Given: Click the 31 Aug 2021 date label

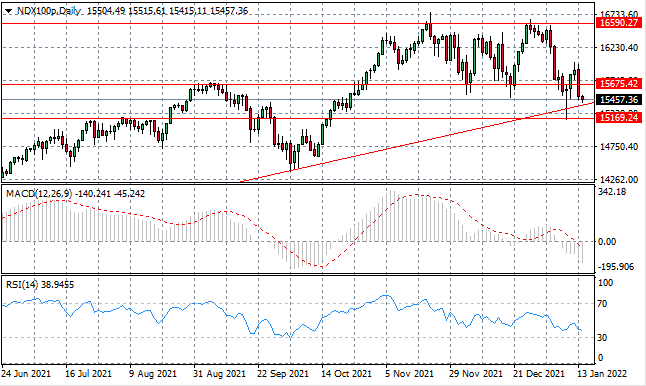Looking at the screenshot, I should 220,374.
